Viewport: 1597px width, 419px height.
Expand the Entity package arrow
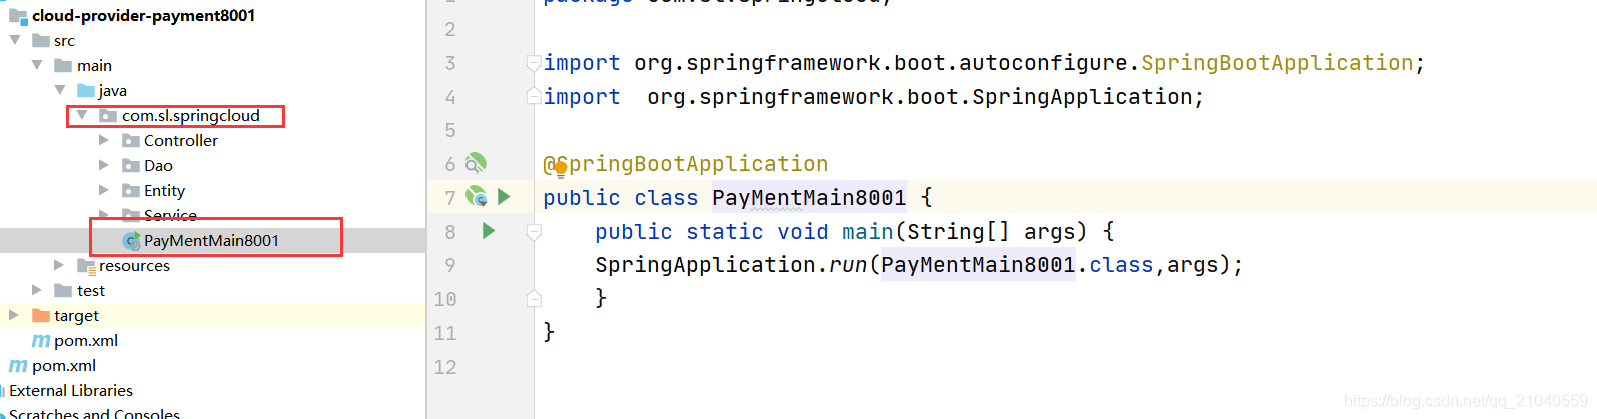[x=104, y=190]
